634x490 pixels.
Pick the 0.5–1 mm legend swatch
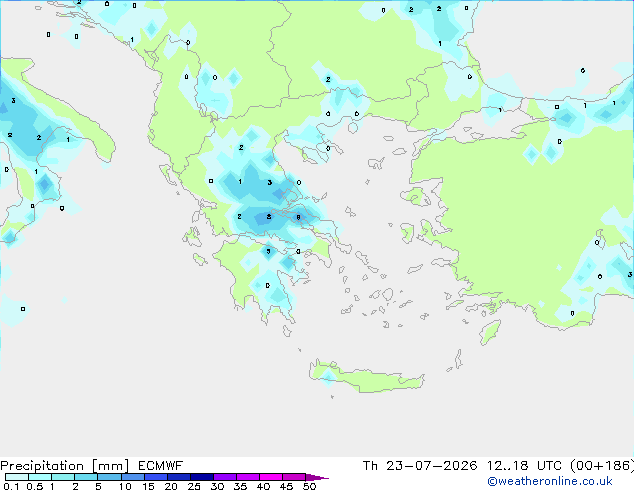40,477
